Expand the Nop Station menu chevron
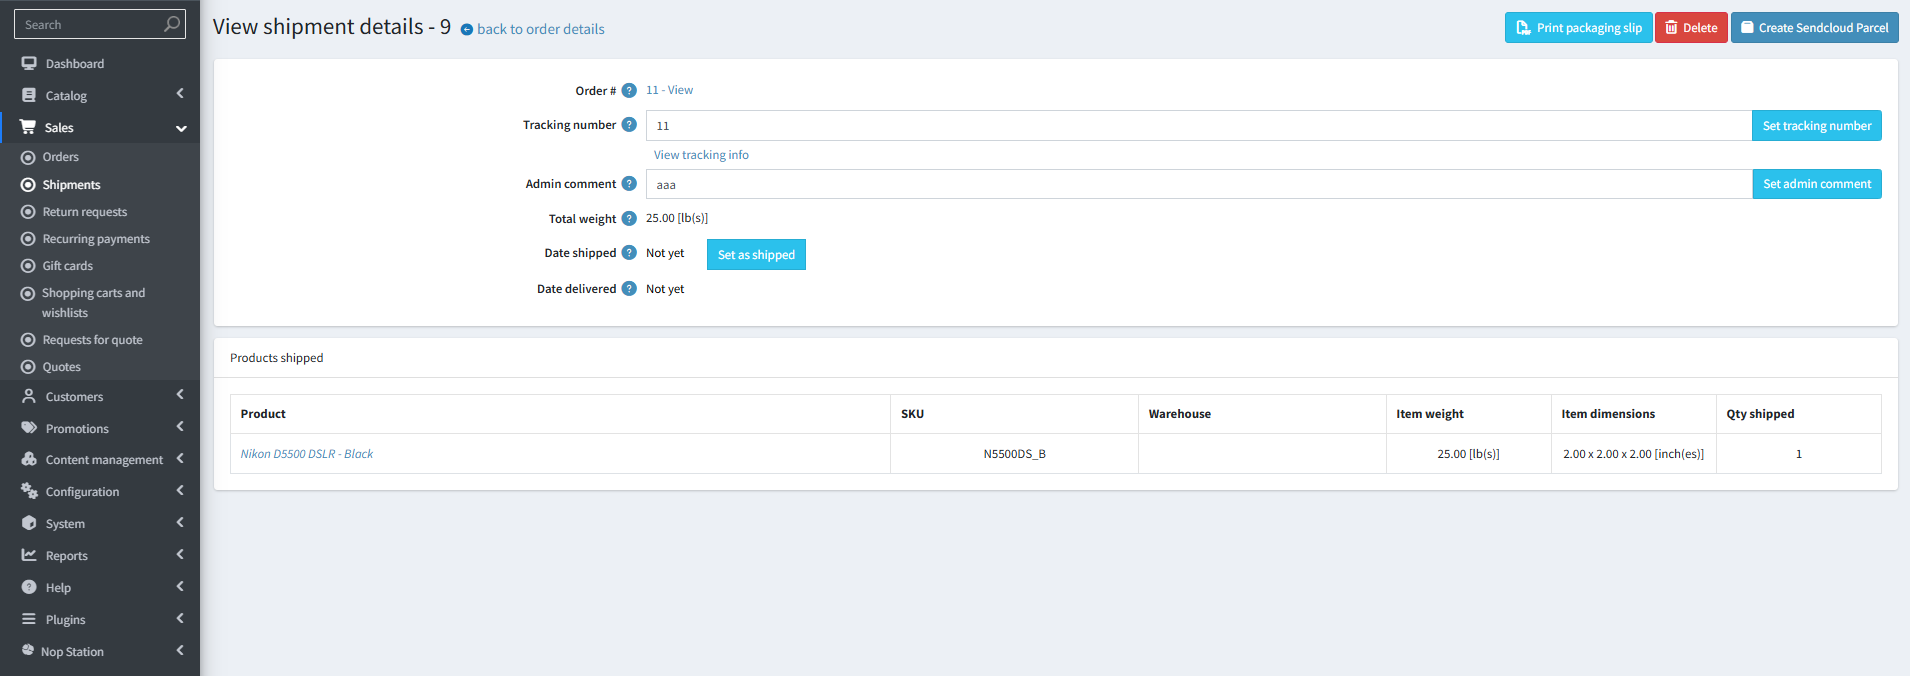This screenshot has width=1910, height=676. click(x=180, y=650)
